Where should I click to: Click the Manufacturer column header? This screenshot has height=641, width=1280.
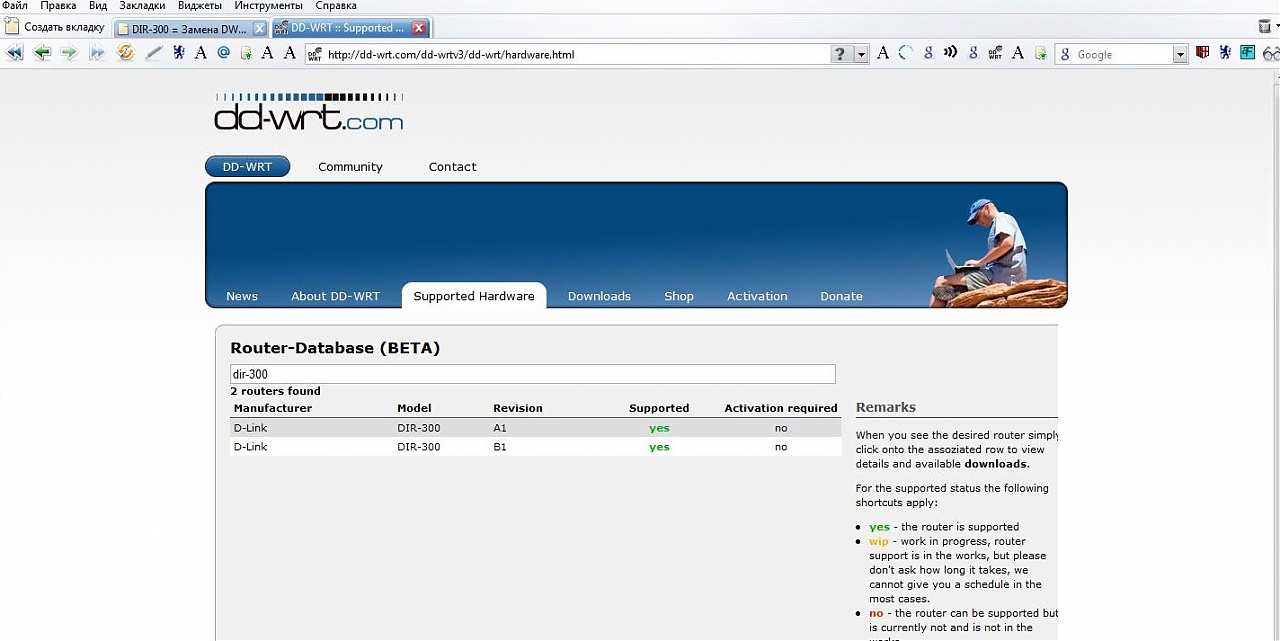pos(273,408)
